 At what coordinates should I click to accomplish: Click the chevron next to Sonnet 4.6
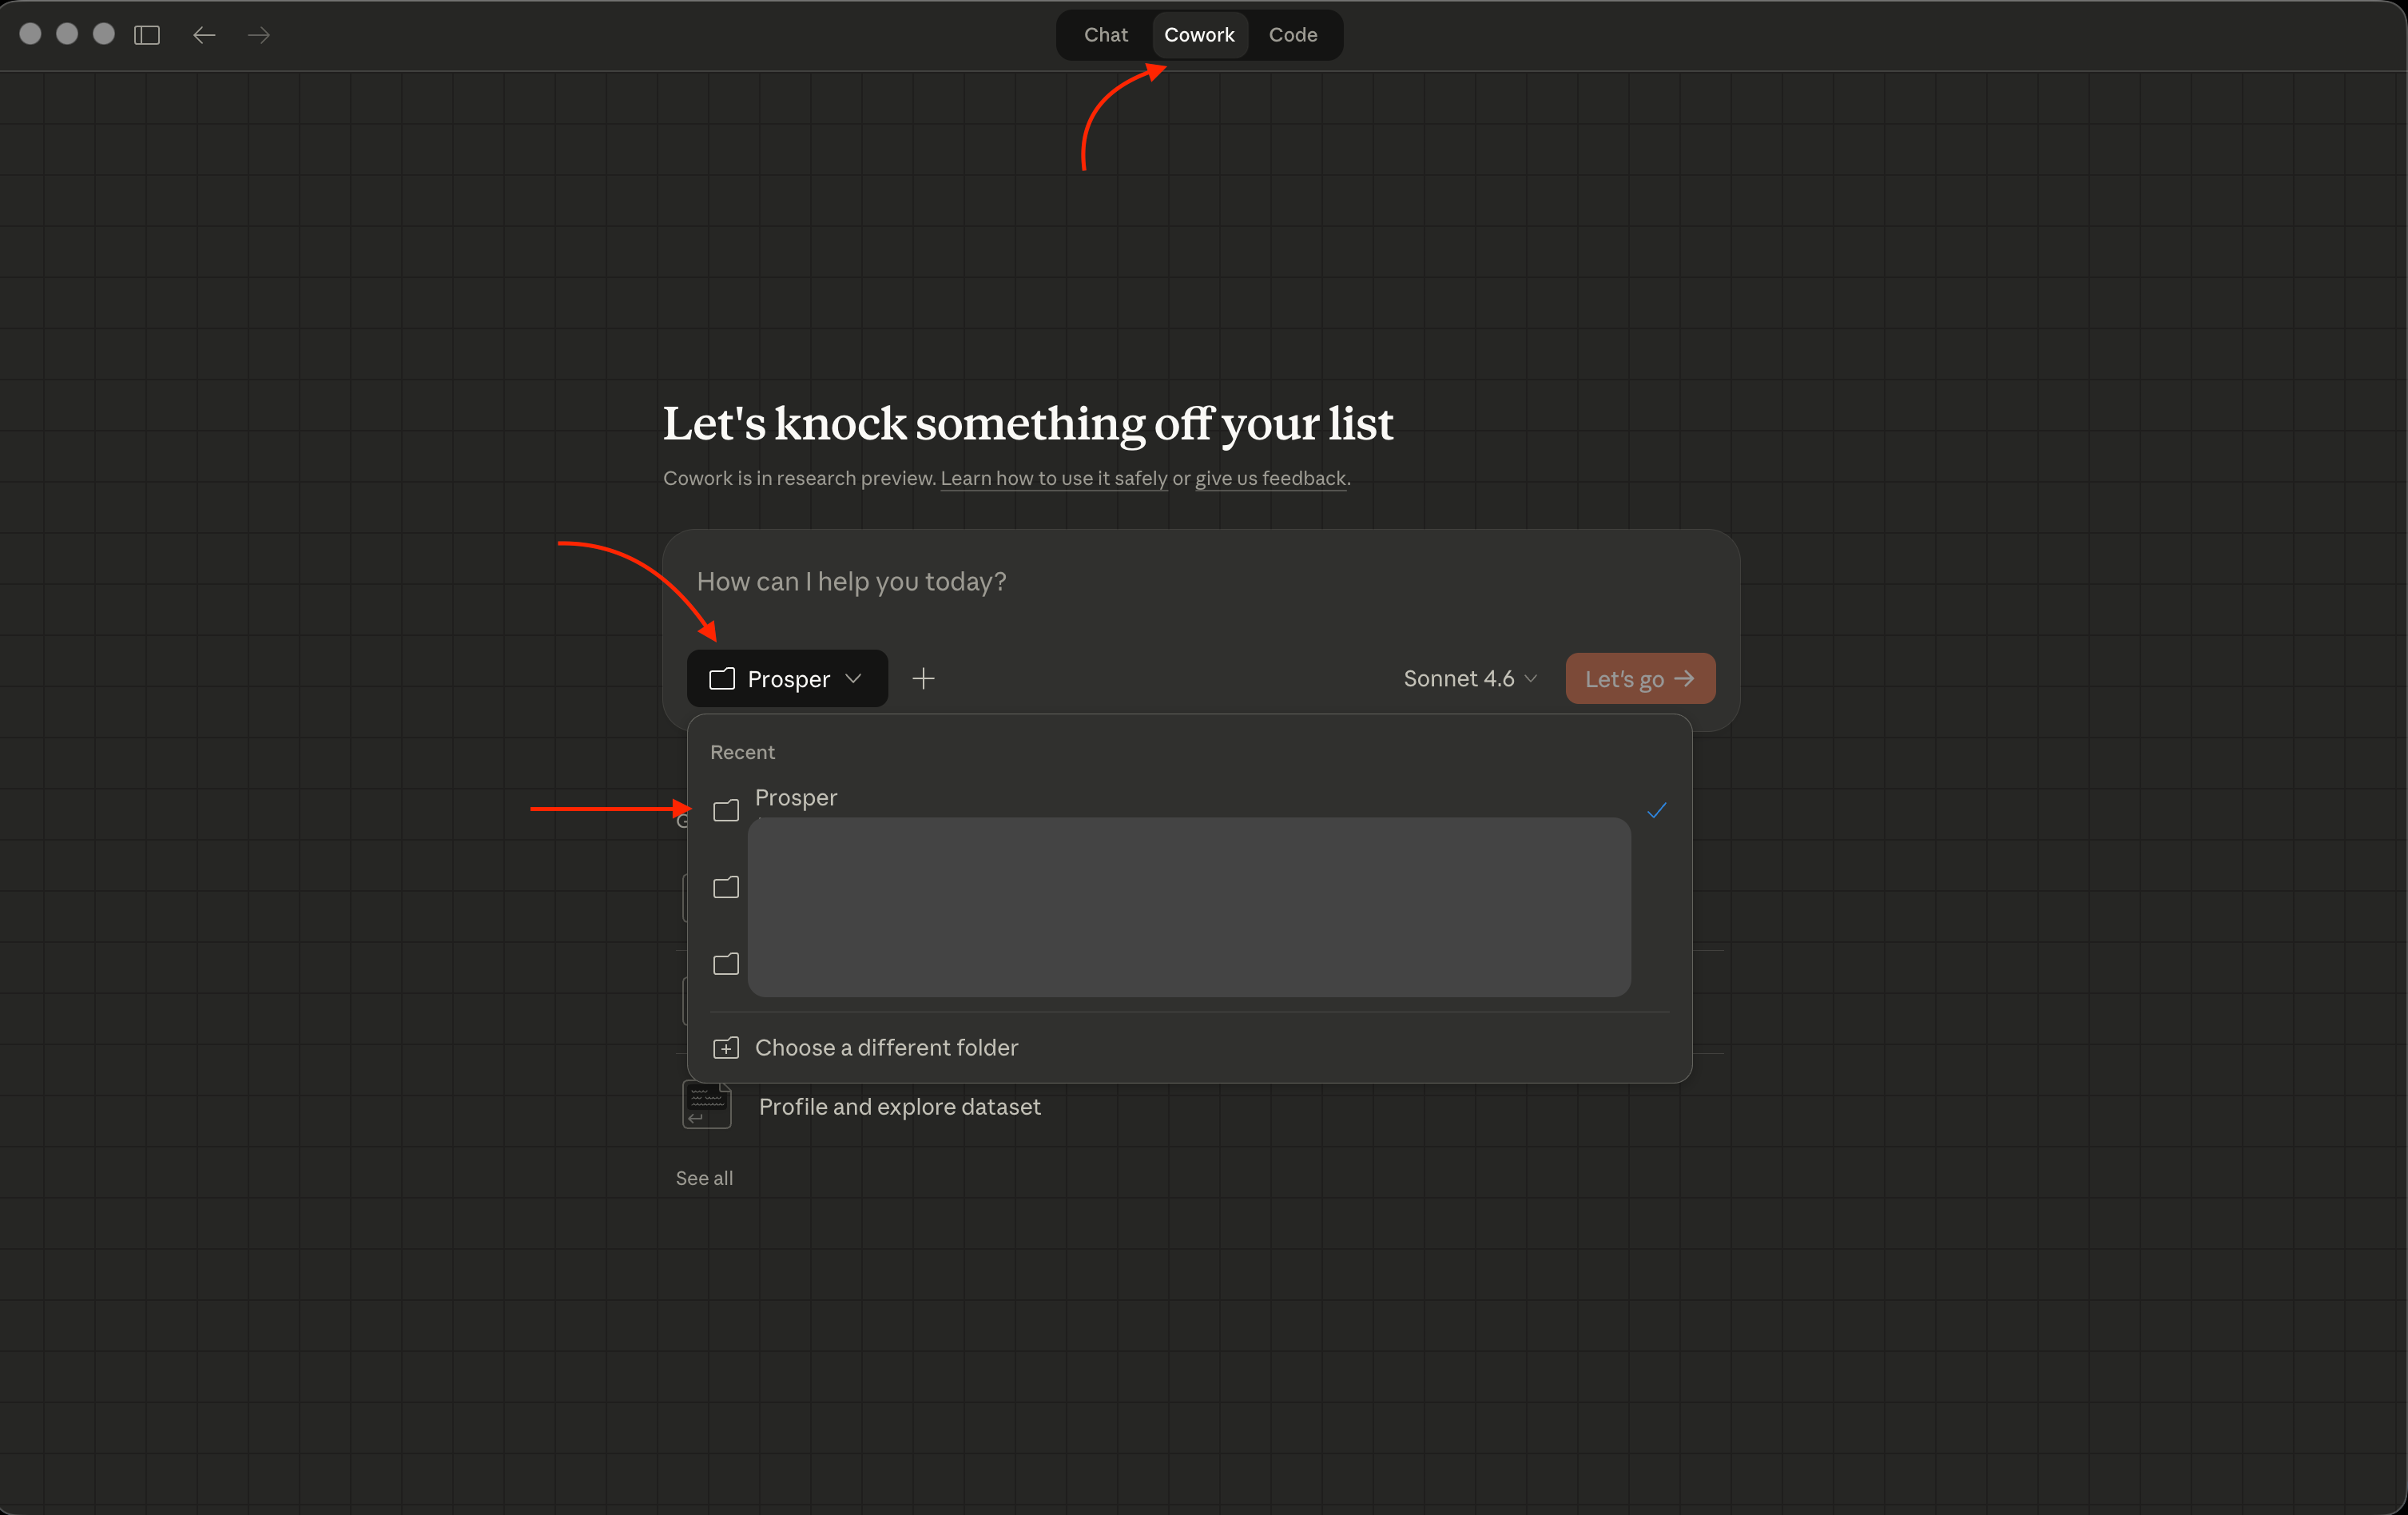pos(1531,679)
